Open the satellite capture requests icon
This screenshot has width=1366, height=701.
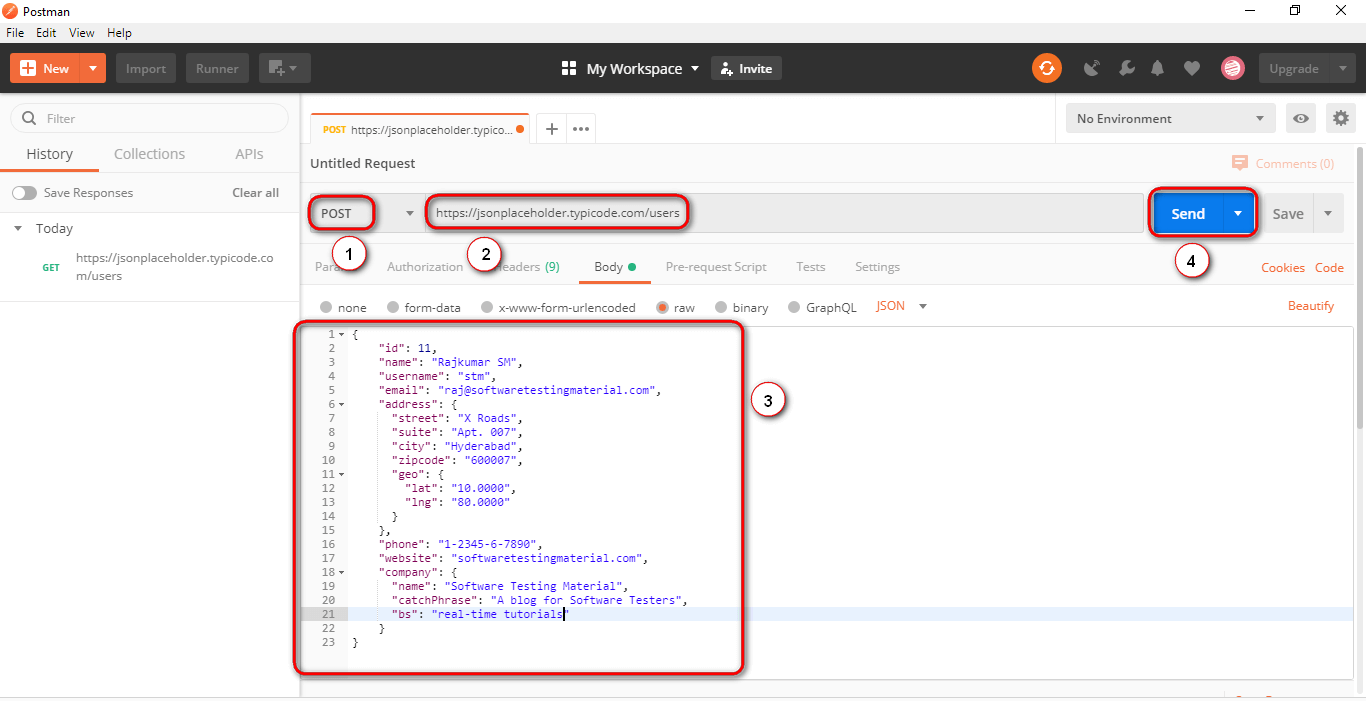(x=1092, y=68)
